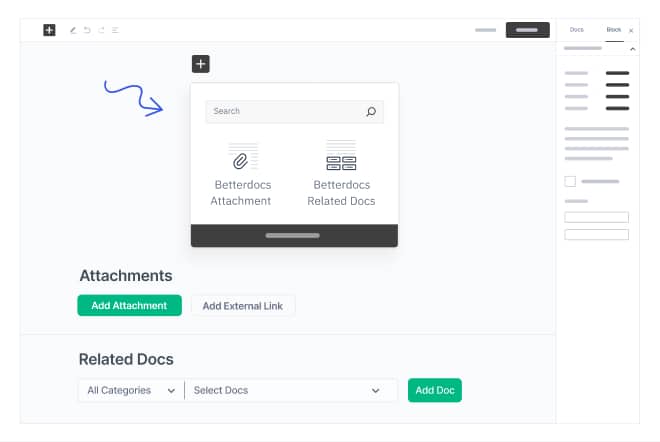This screenshot has width=660, height=442.
Task: Open the list view outline icon
Action: click(x=115, y=30)
